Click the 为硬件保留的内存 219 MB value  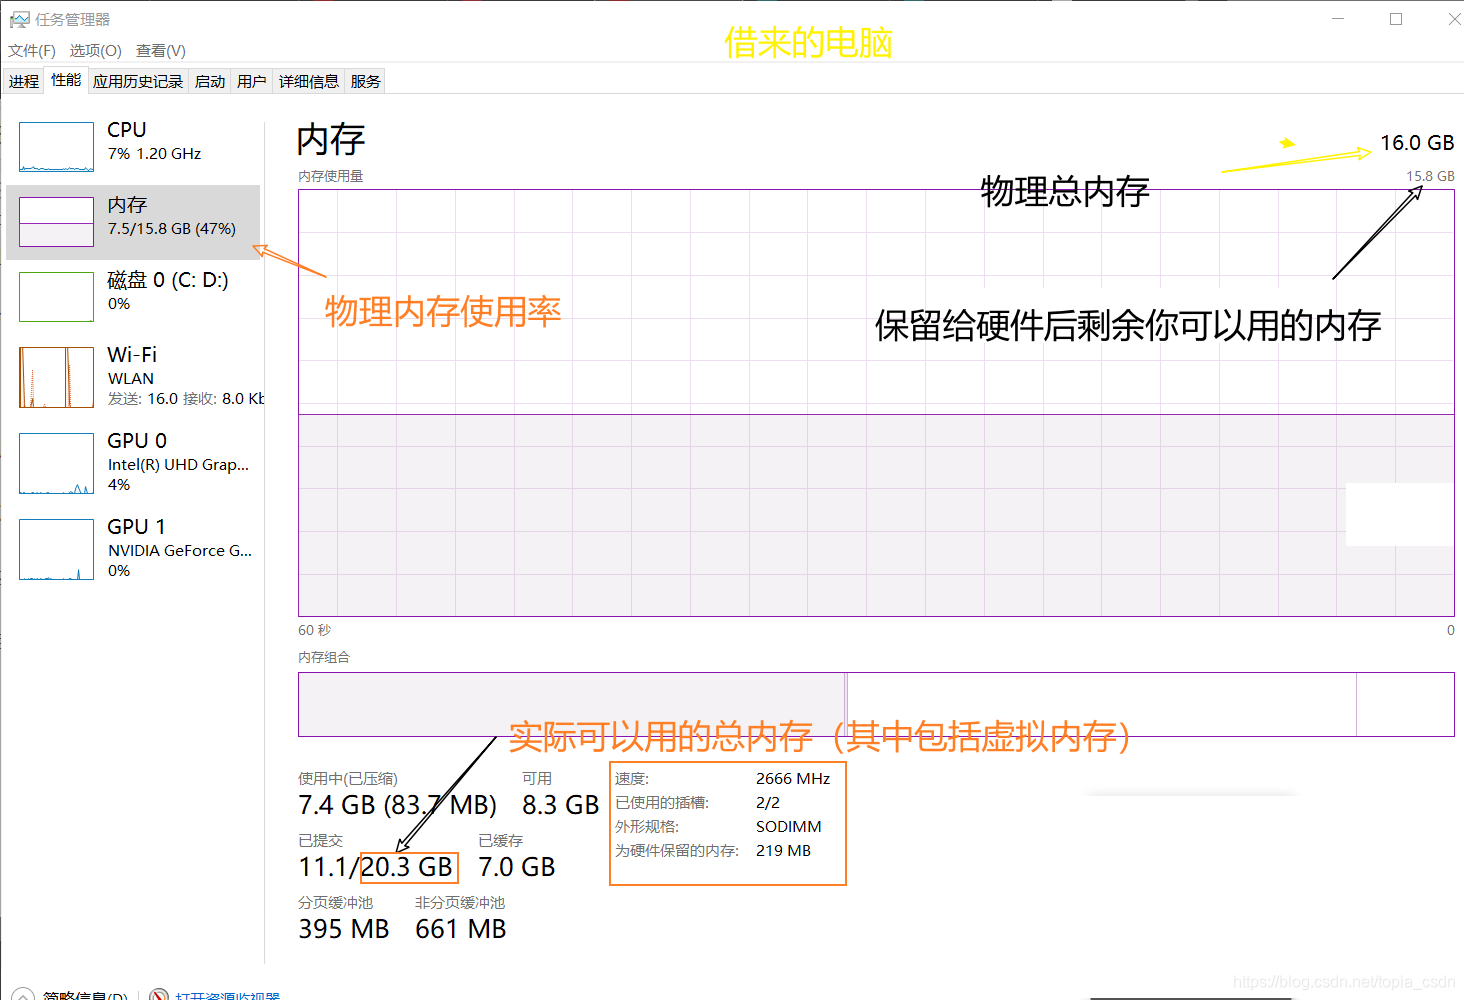click(x=783, y=851)
